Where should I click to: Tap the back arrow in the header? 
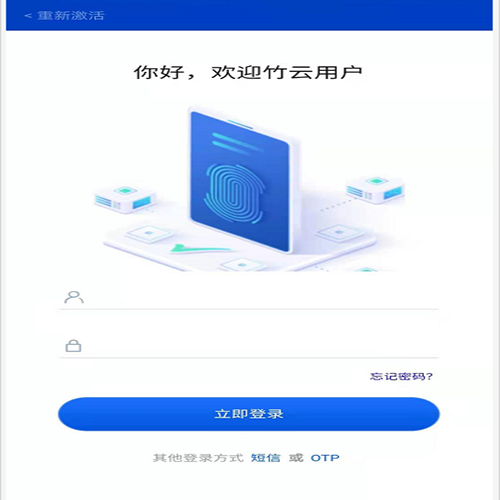tap(28, 16)
